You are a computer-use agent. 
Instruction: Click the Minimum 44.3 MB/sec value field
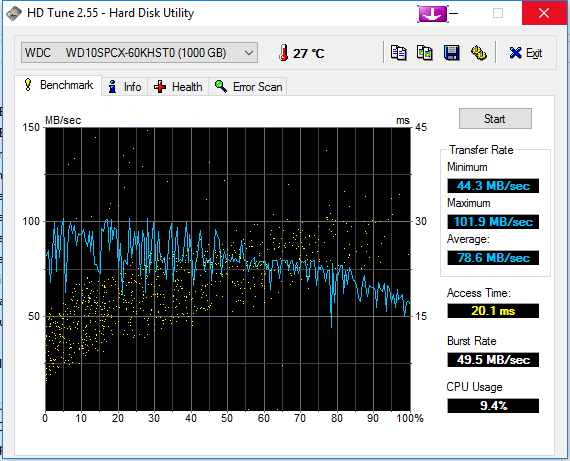click(x=493, y=186)
